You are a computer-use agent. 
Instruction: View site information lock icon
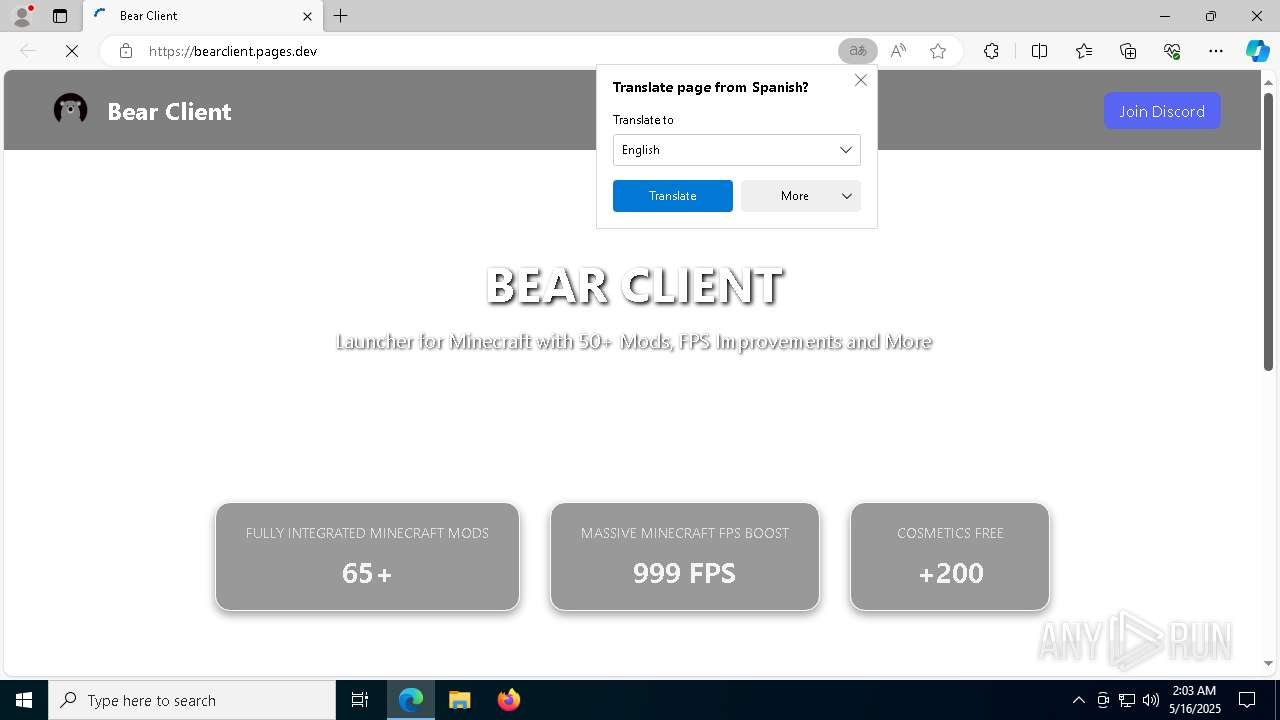pos(126,51)
